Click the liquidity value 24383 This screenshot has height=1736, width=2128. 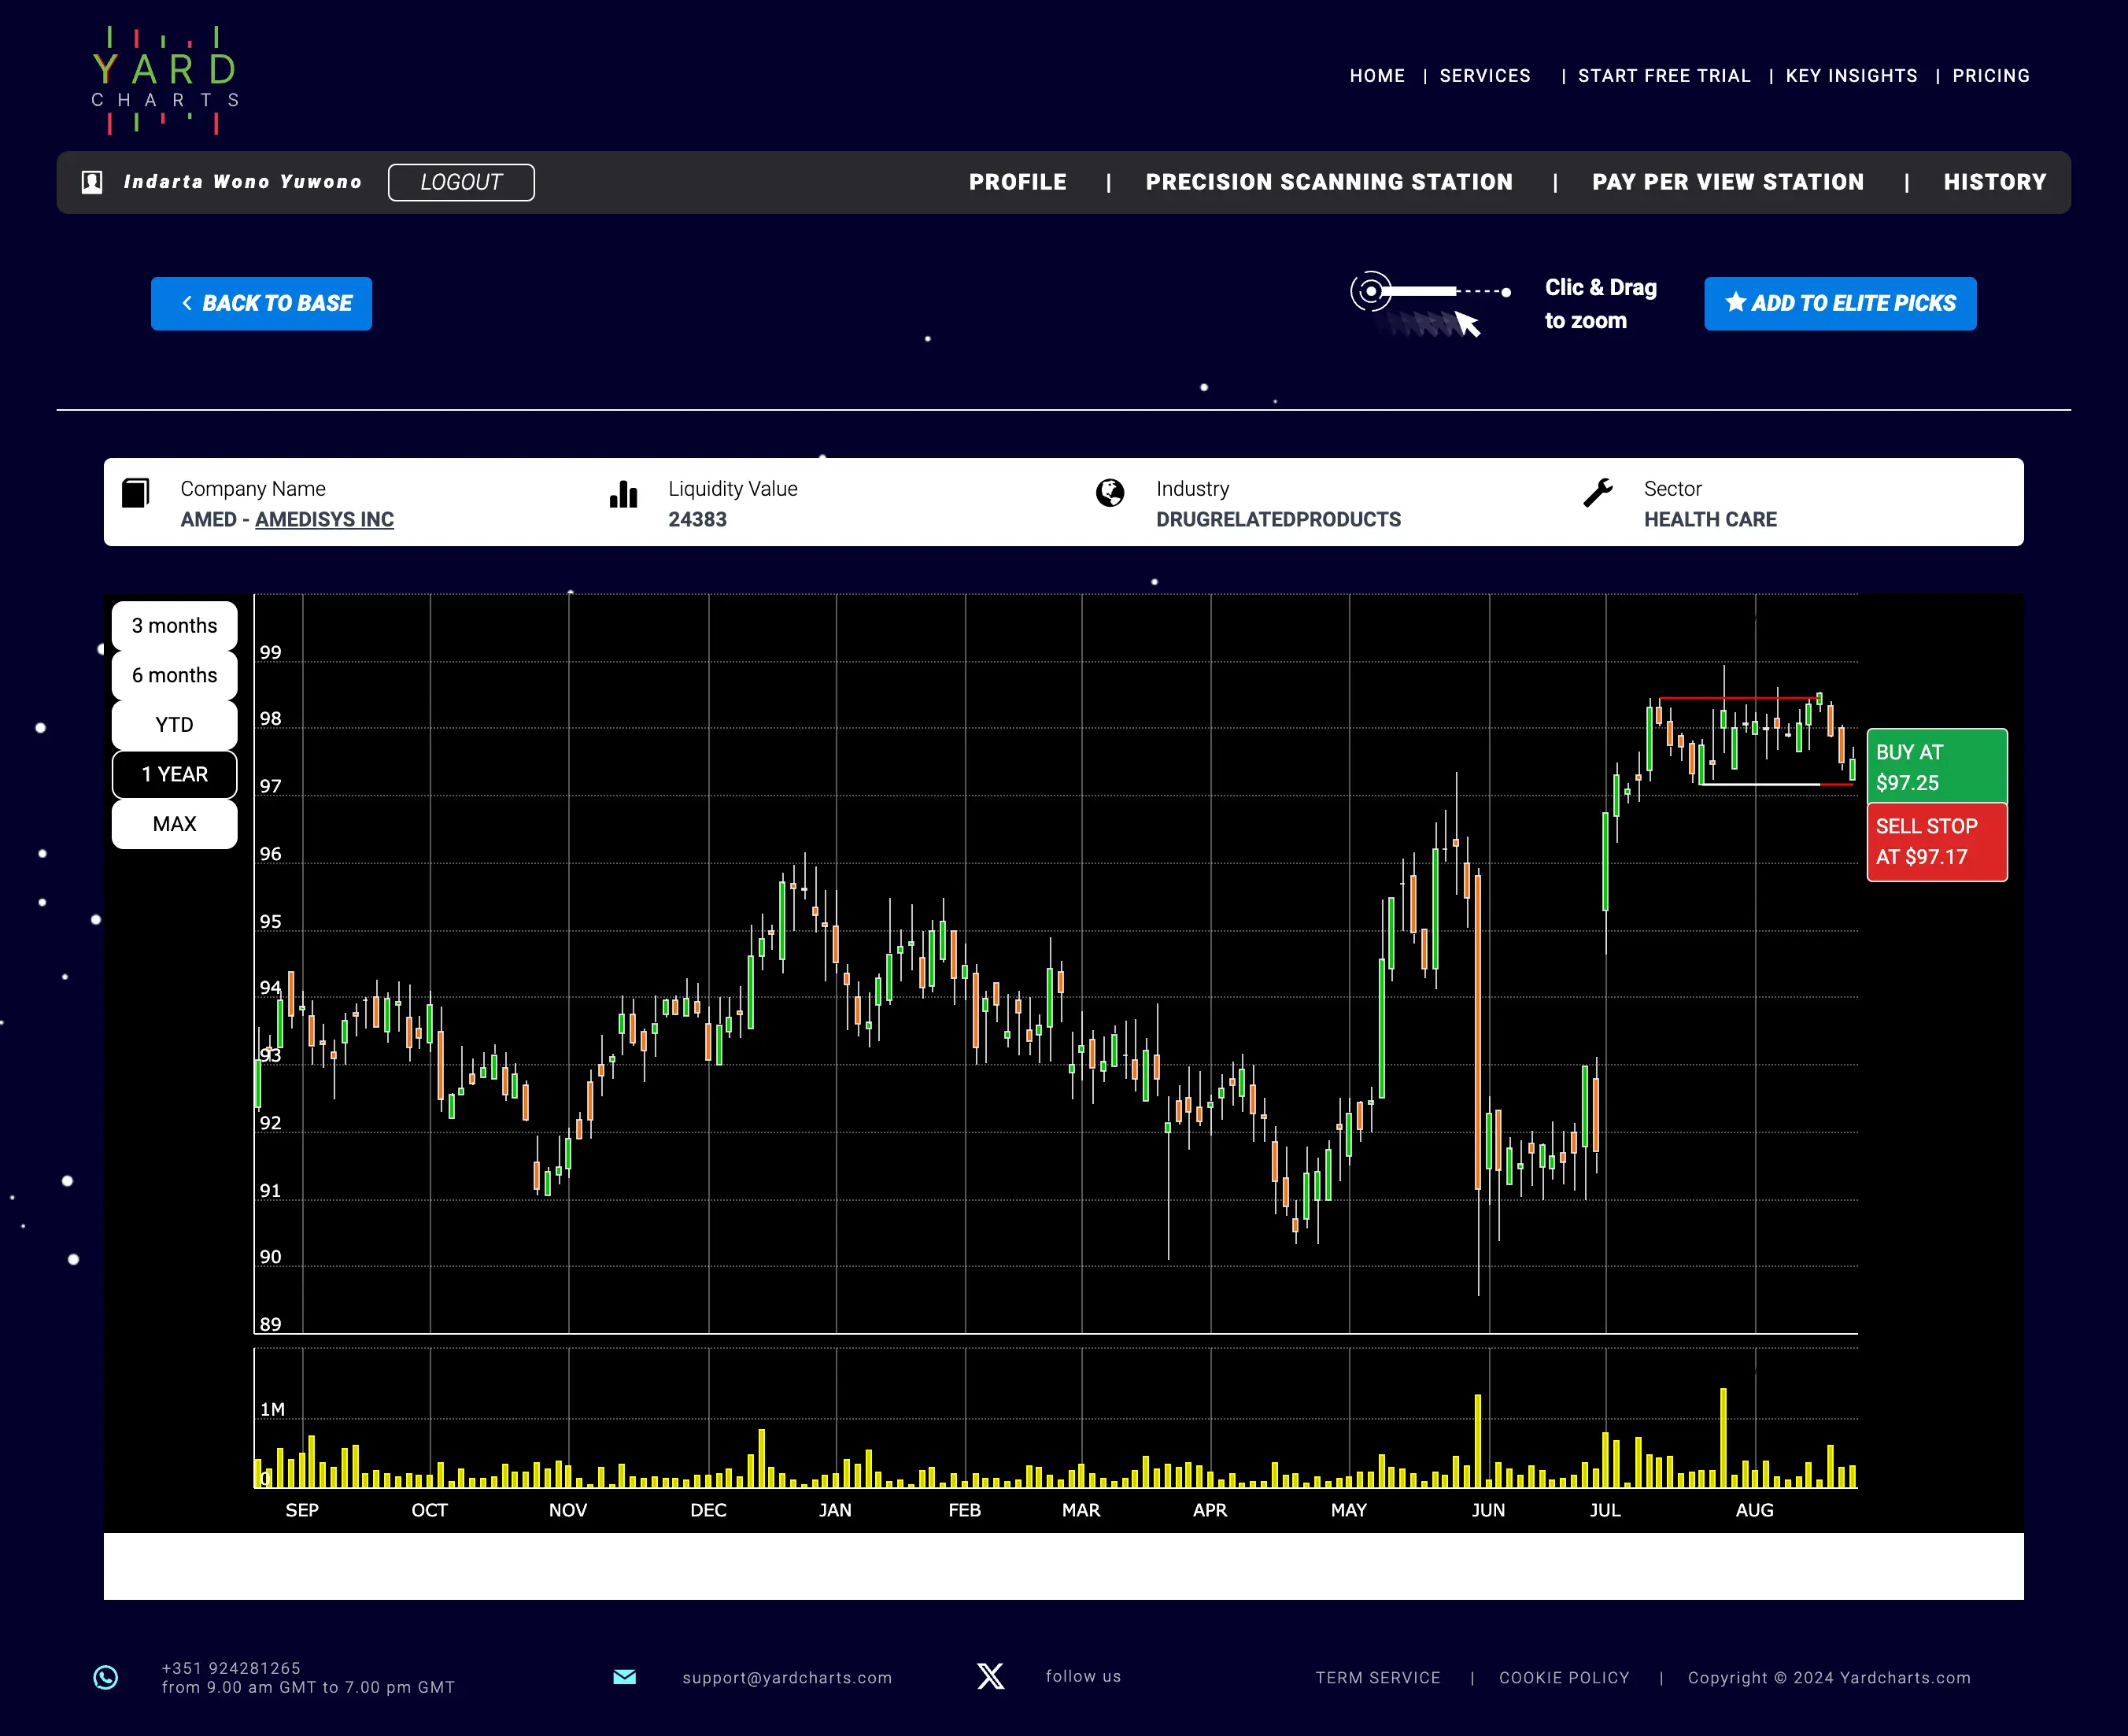(x=697, y=520)
